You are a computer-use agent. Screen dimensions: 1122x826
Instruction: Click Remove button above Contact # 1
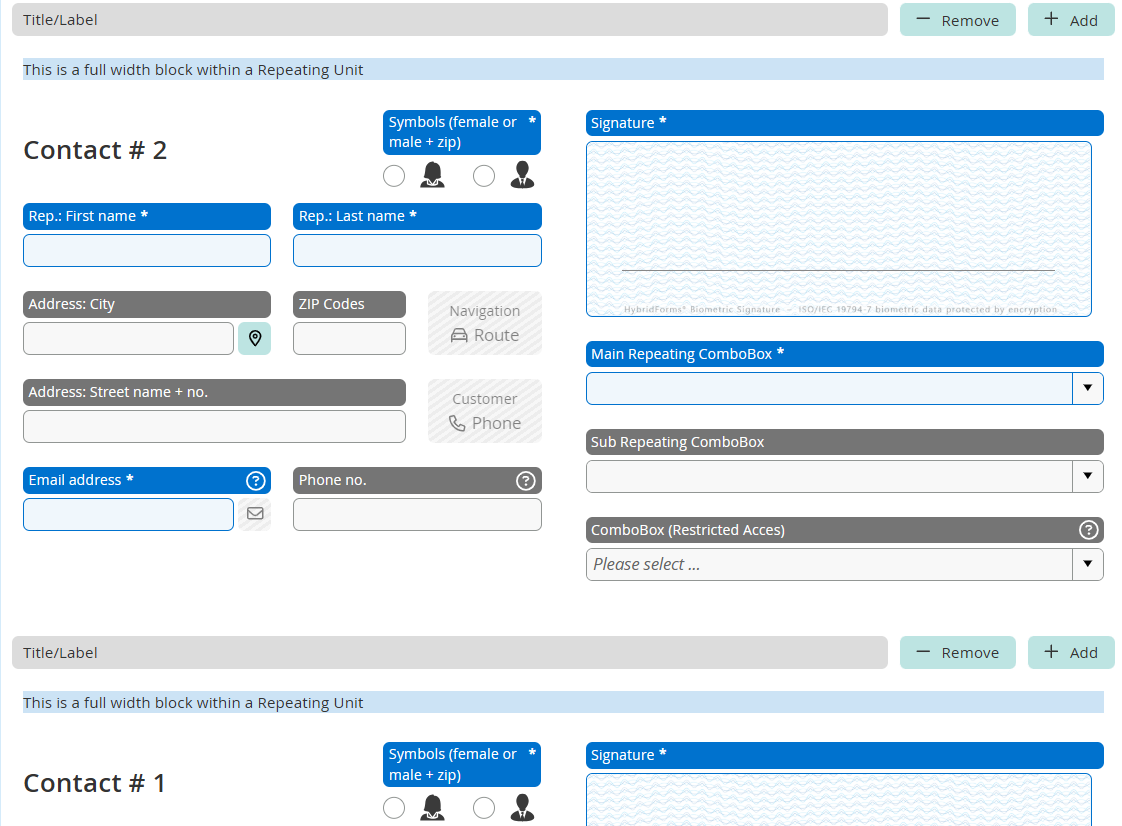tap(957, 653)
